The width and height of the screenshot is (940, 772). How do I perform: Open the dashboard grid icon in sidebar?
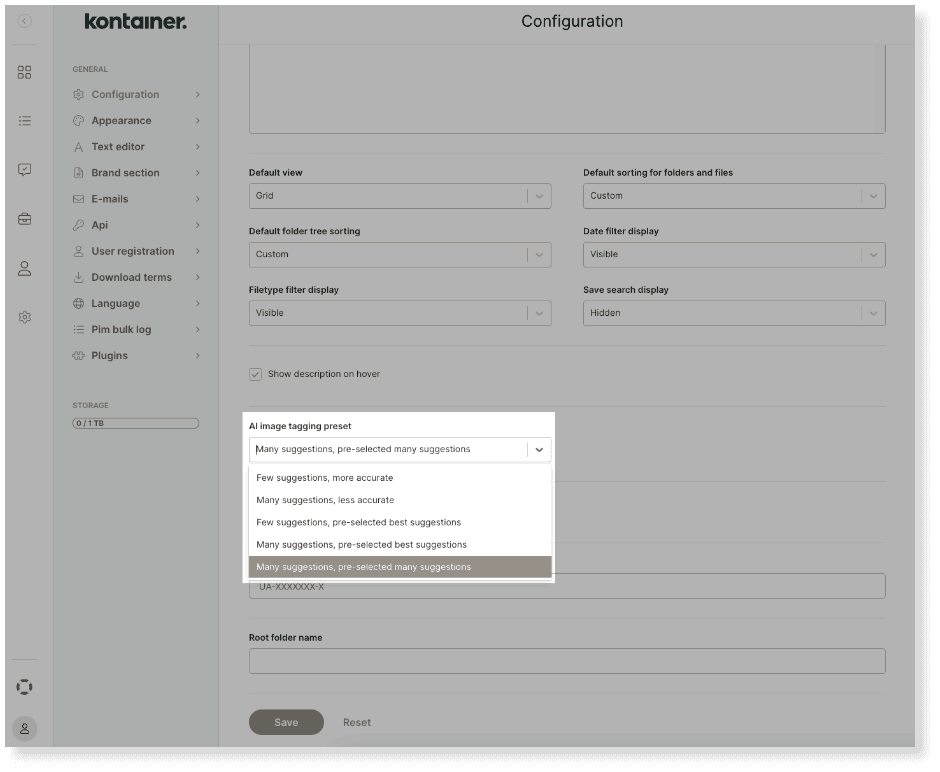pos(25,72)
